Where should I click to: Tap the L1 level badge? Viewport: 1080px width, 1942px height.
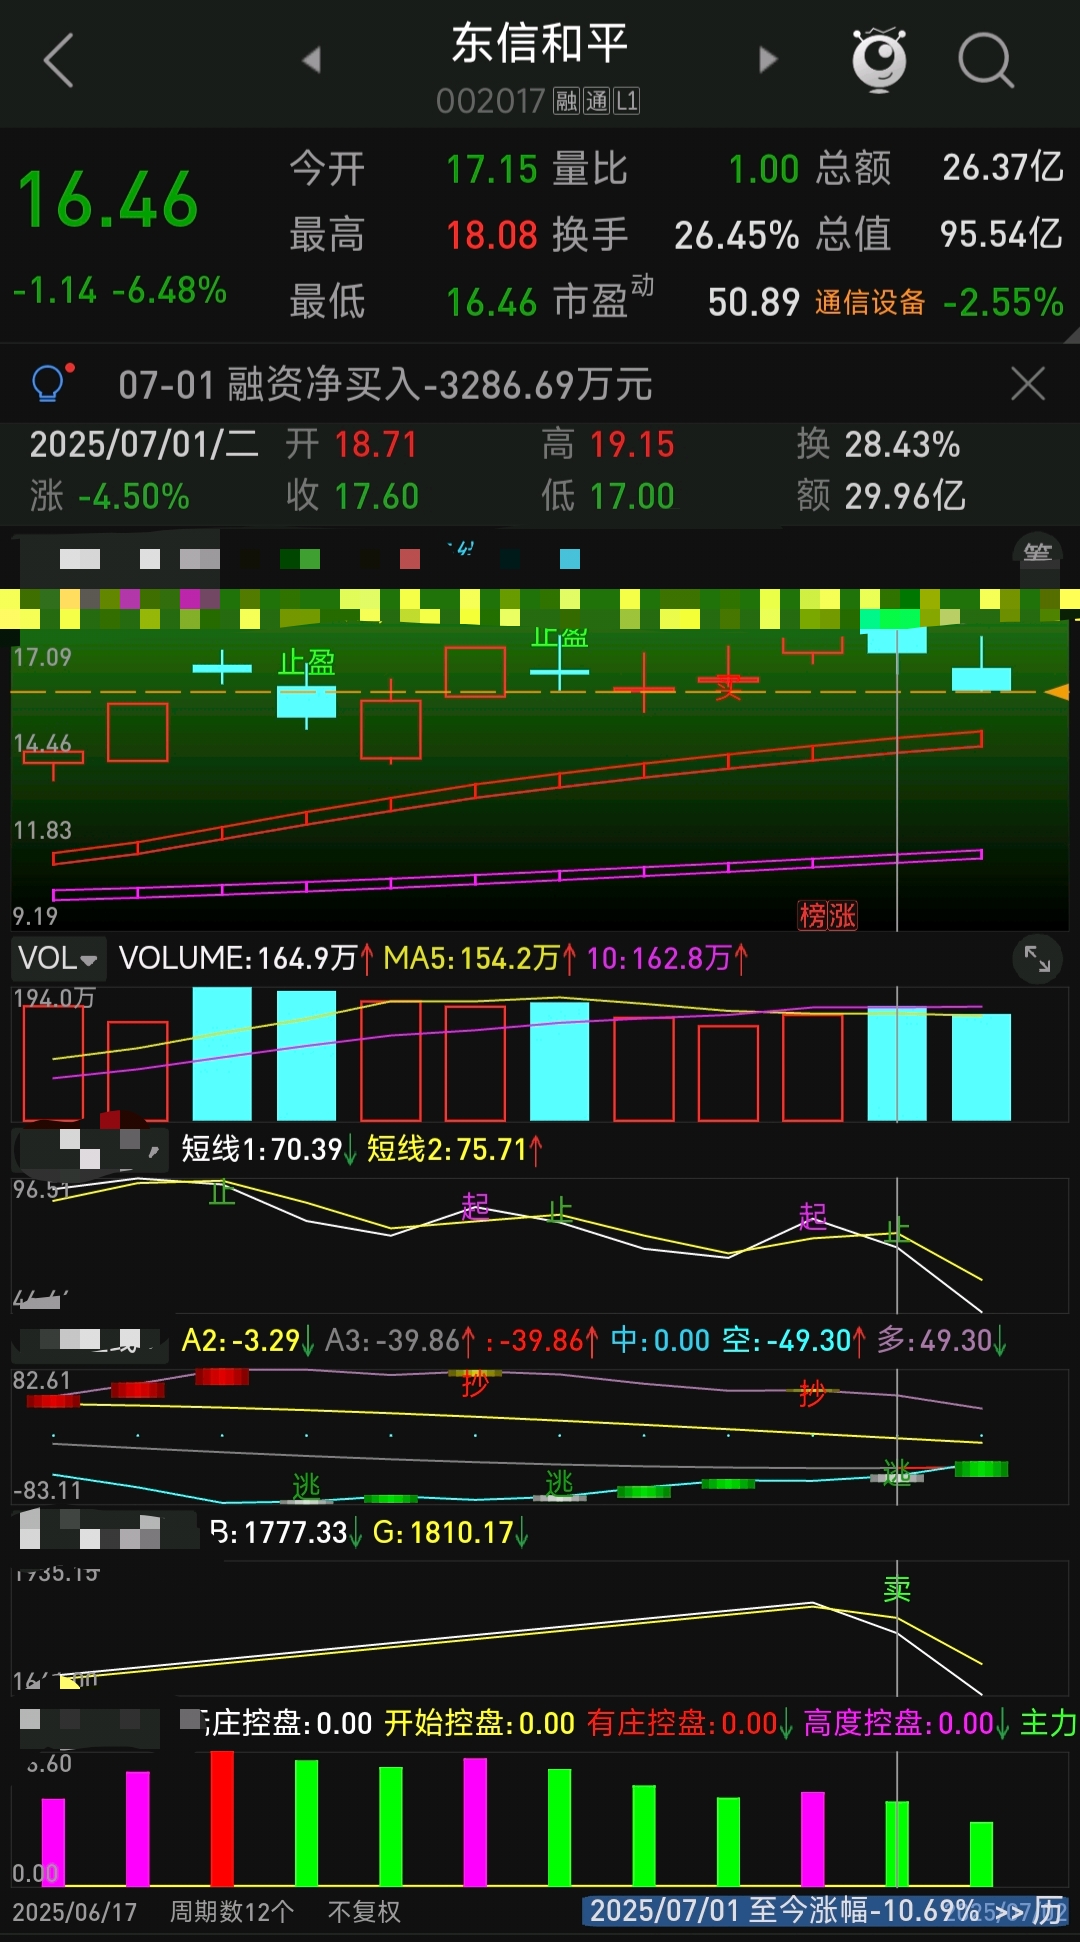[627, 101]
